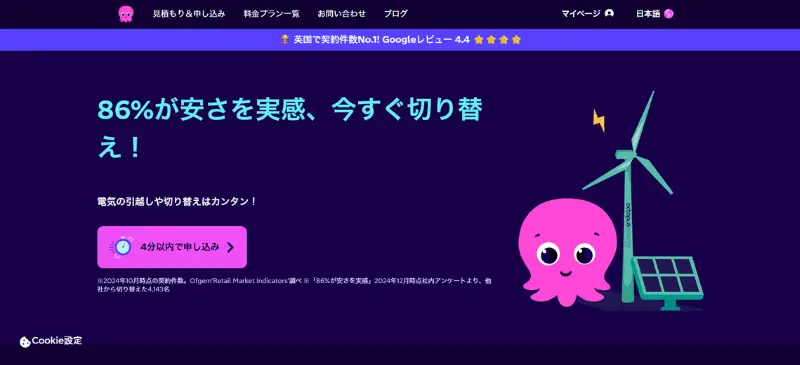Screen dimensions: 800x365
Task: Open 見積もり＆申し込み menu item
Action: [x=189, y=14]
